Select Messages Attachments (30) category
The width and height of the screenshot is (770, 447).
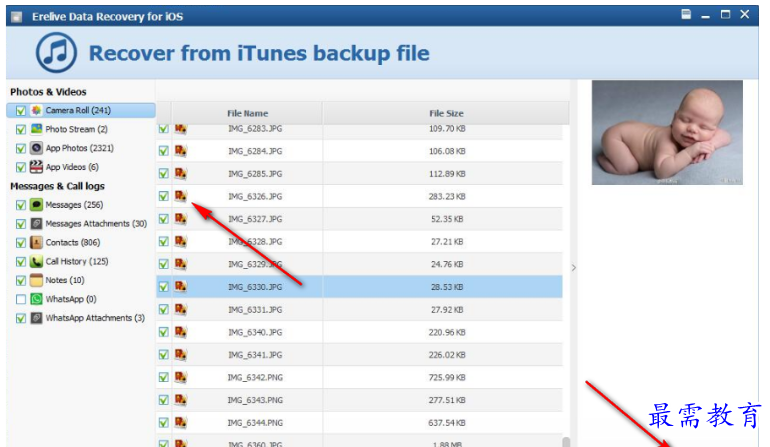coord(96,224)
